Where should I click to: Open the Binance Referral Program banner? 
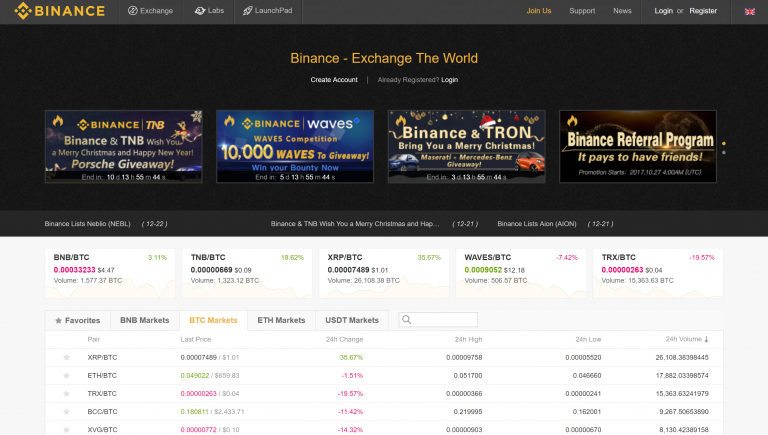click(x=638, y=146)
